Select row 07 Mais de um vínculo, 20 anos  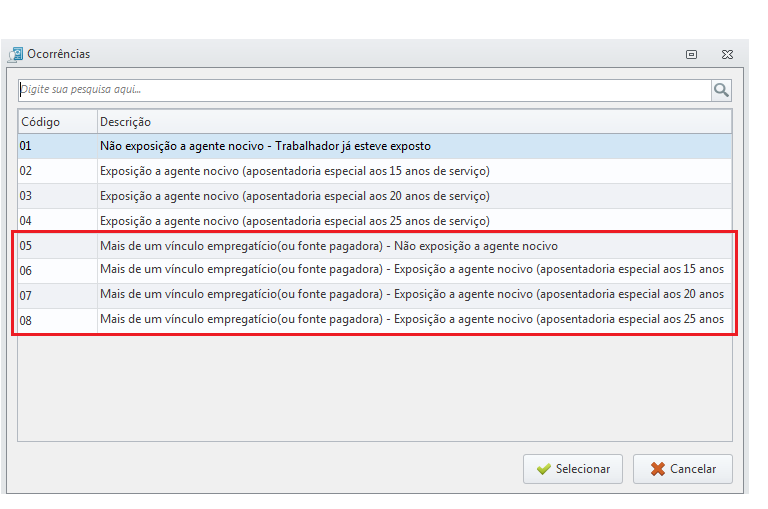(375, 296)
